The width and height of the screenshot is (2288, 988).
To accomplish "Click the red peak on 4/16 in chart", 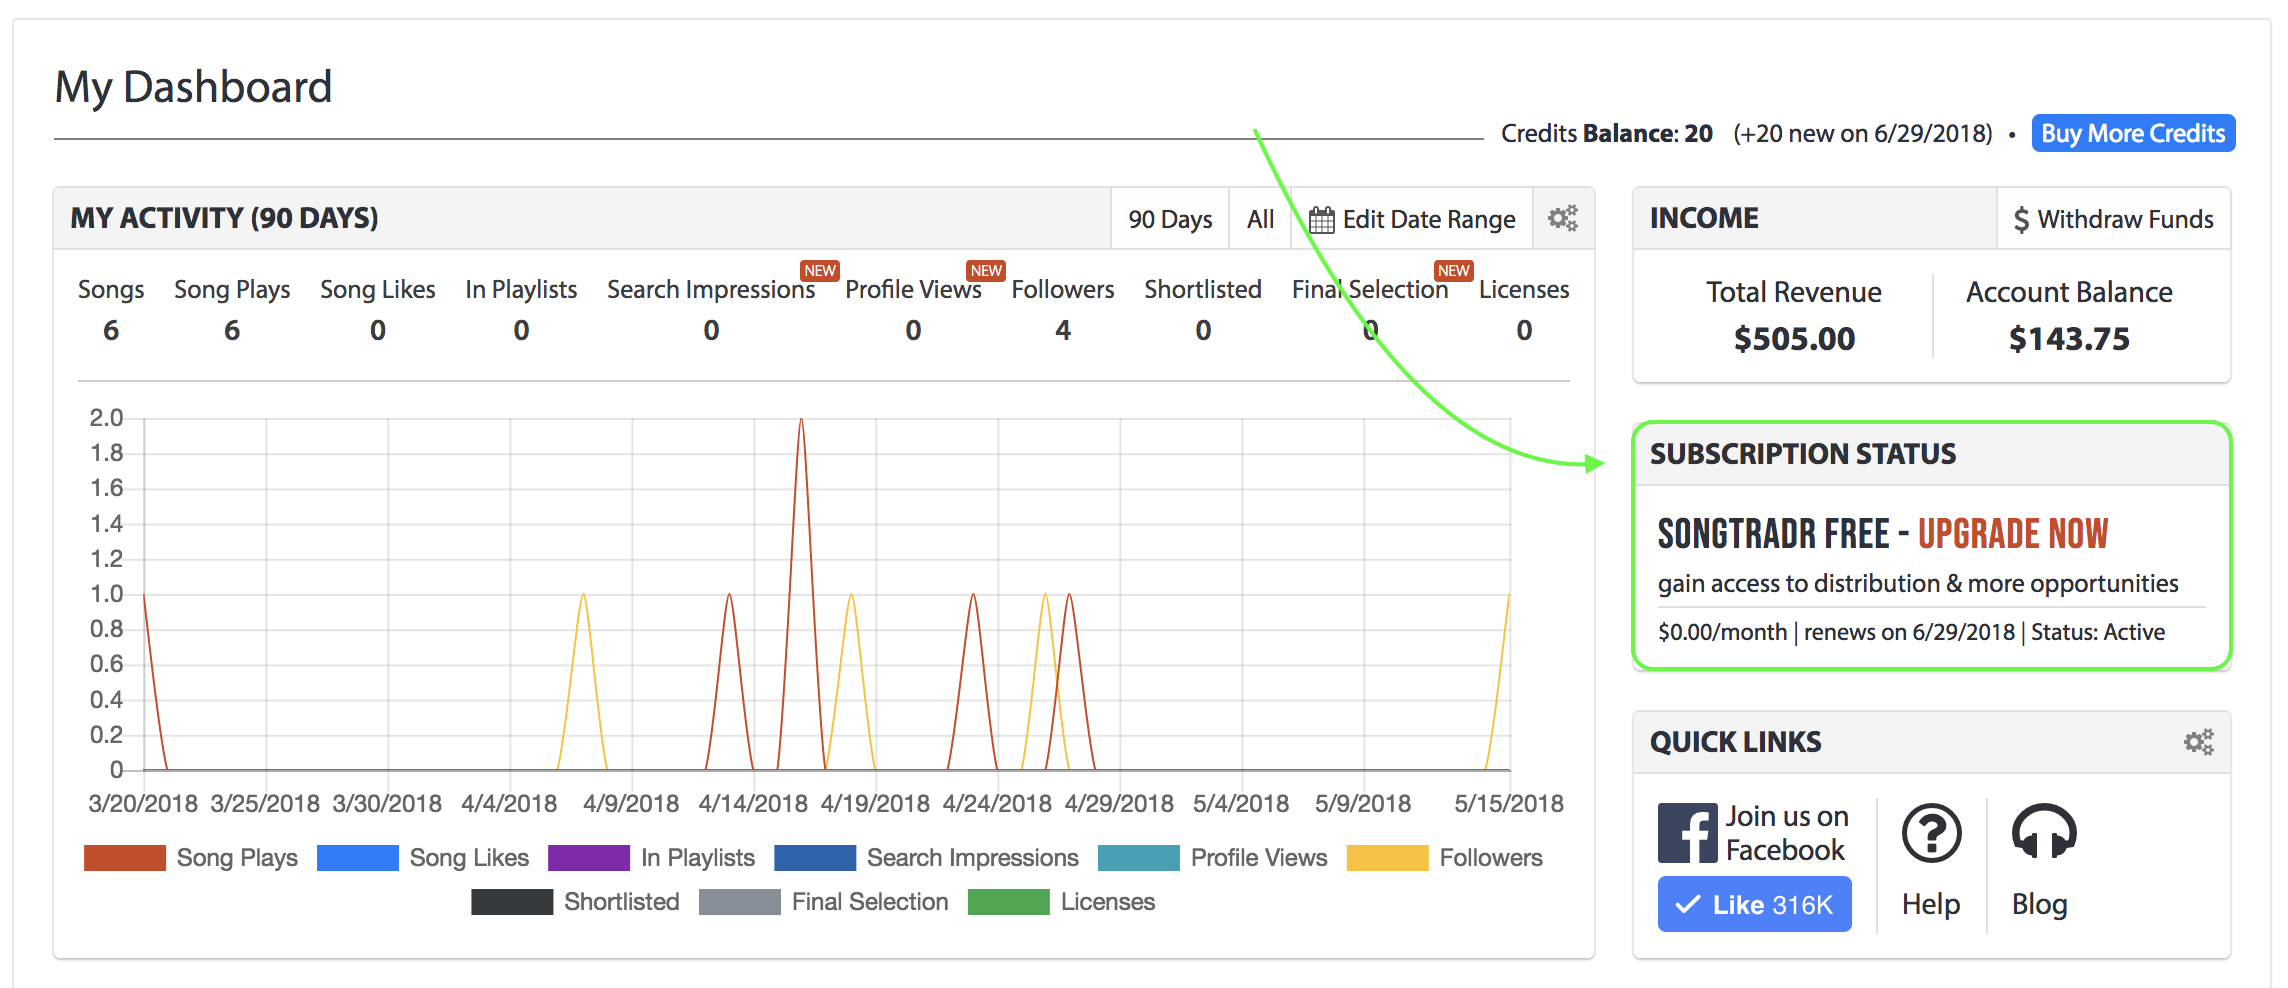I will pos(801,421).
